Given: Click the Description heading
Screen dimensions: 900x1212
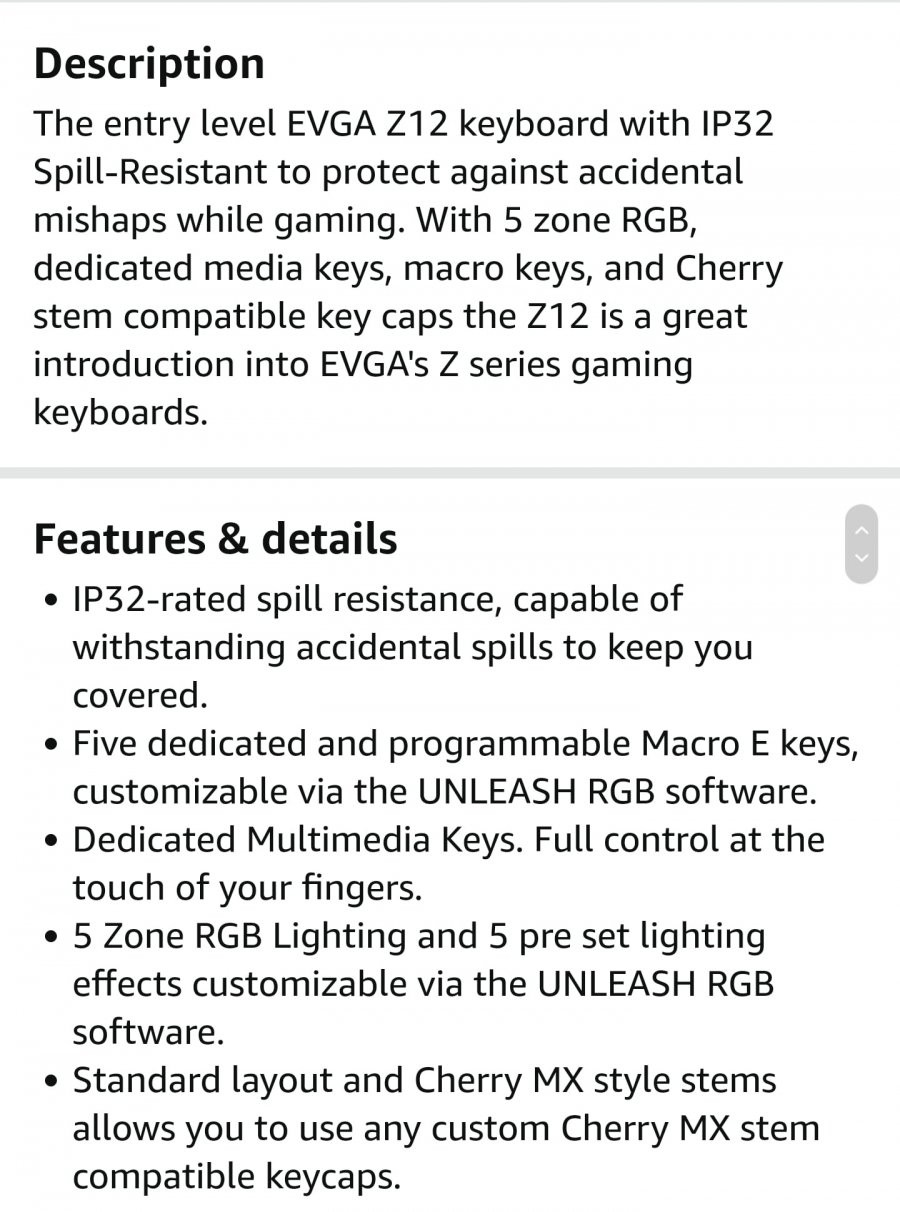Looking at the screenshot, I should (149, 64).
